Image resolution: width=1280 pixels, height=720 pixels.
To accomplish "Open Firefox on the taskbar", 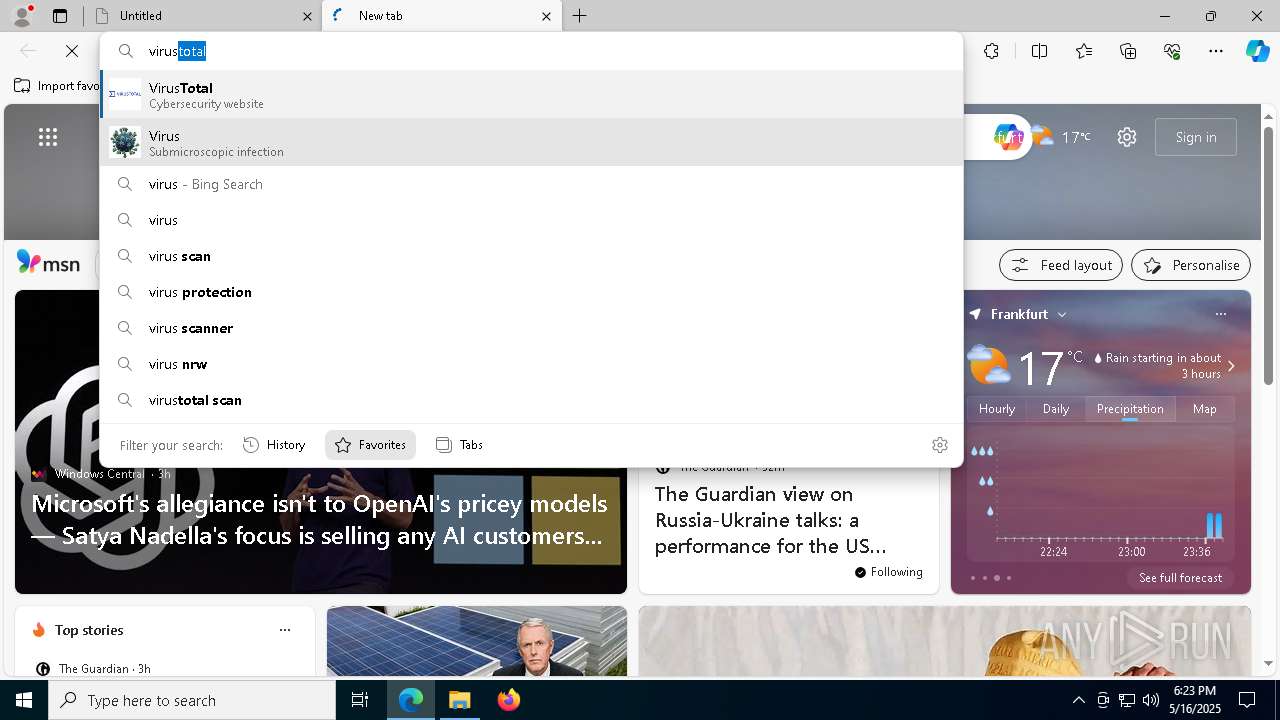I will pos(508,700).
